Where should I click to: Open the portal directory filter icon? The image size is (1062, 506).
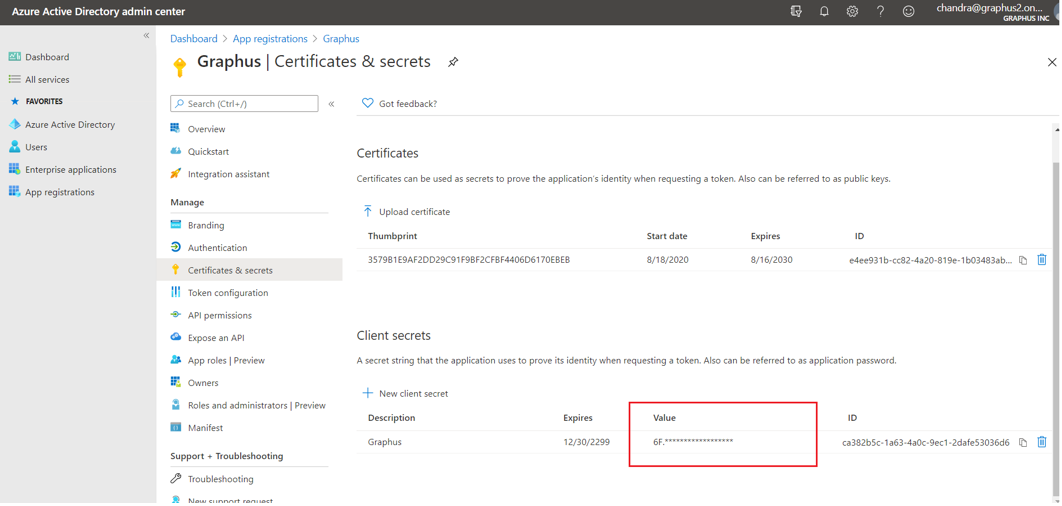tap(796, 12)
